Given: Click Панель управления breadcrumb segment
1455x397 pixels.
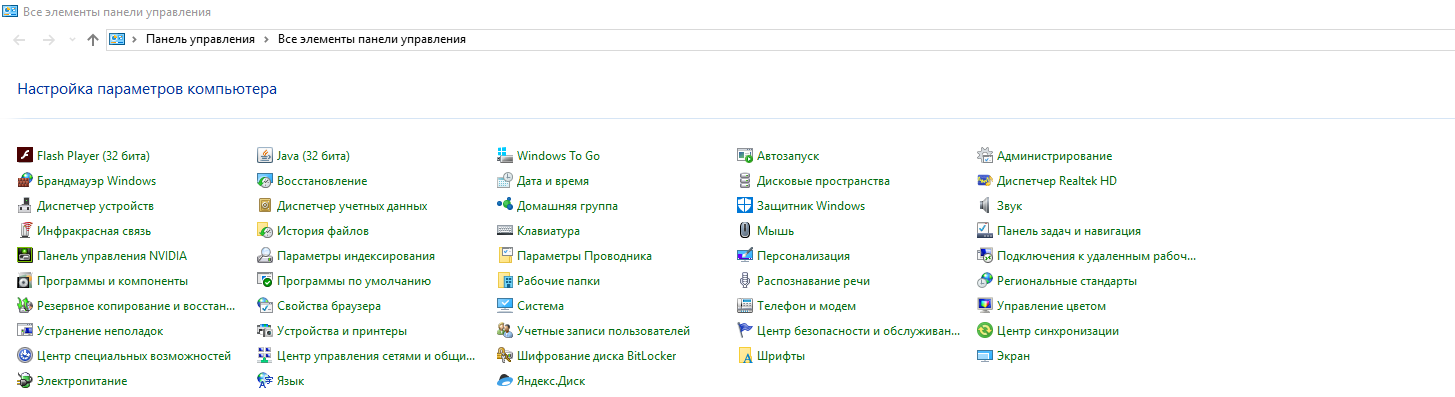Looking at the screenshot, I should tap(200, 40).
